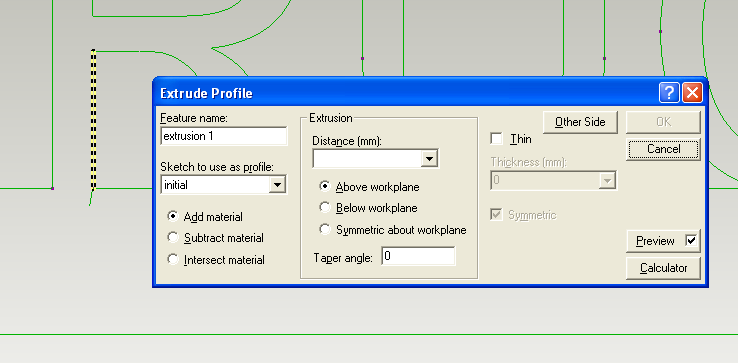Open the dialog help question-mark button
The image size is (738, 363).
(669, 93)
